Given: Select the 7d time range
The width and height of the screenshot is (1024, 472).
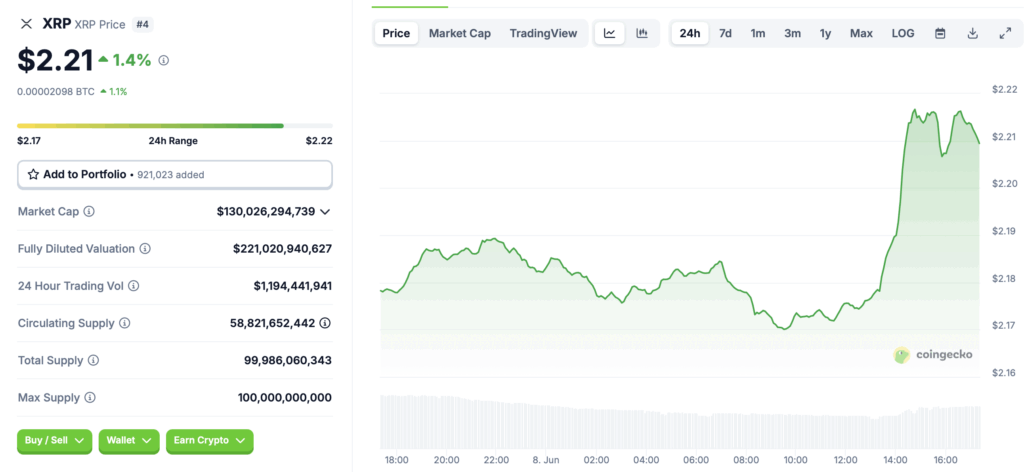Looking at the screenshot, I should click(x=725, y=33).
